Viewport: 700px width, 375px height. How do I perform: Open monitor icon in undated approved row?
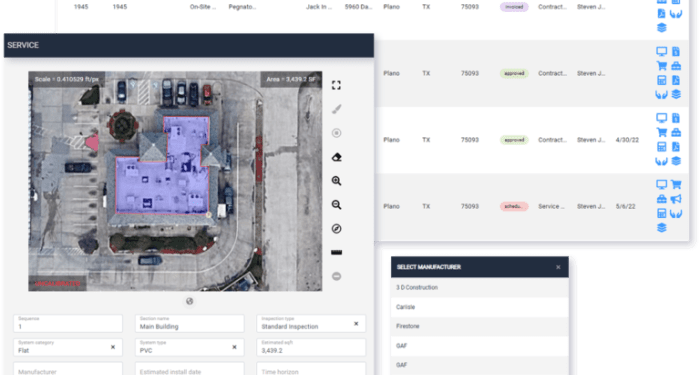662,52
